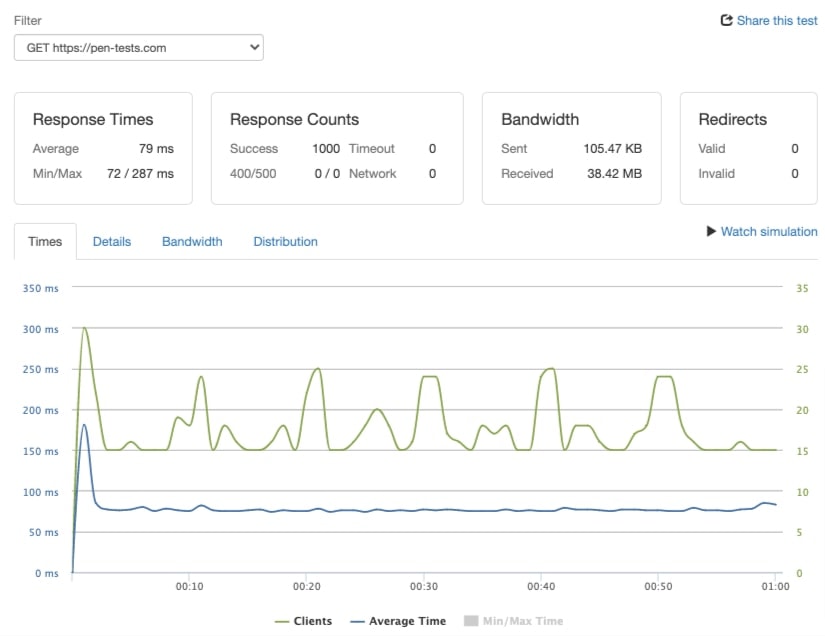Click the Min/Max value 72 / 287 ms
This screenshot has height=636, width=825.
140,174
